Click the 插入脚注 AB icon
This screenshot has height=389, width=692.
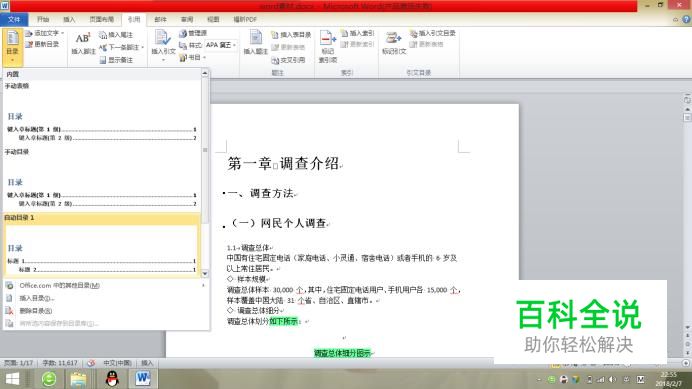pos(83,39)
